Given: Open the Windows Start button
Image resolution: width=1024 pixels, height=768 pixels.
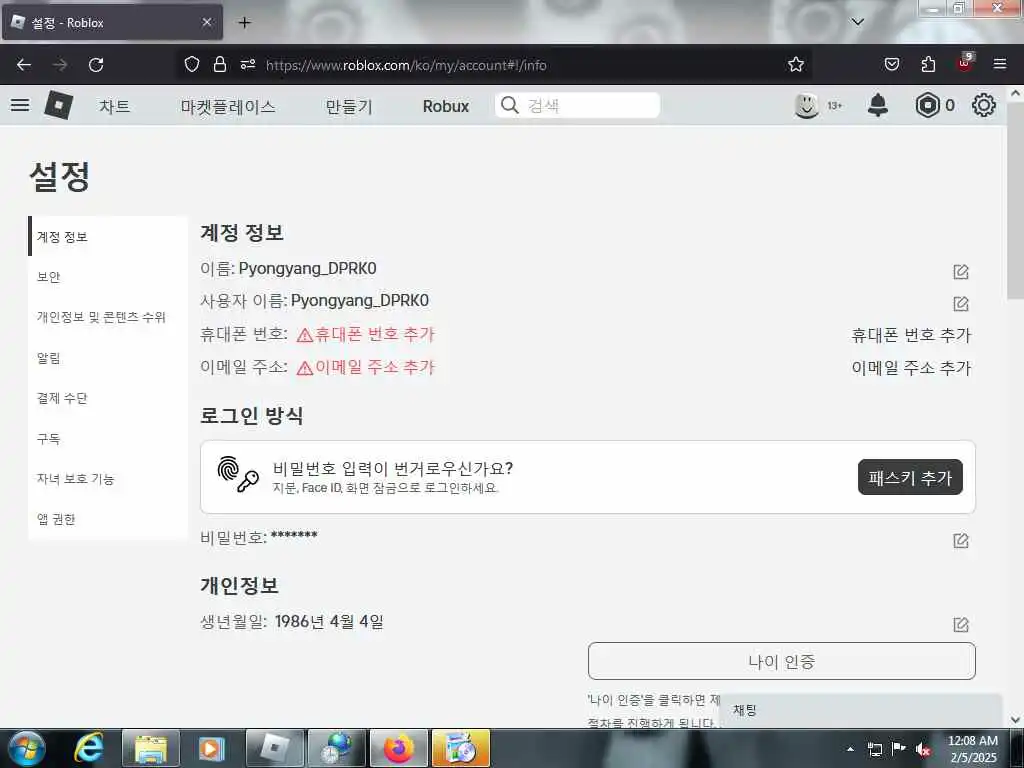Looking at the screenshot, I should pyautogui.click(x=26, y=748).
